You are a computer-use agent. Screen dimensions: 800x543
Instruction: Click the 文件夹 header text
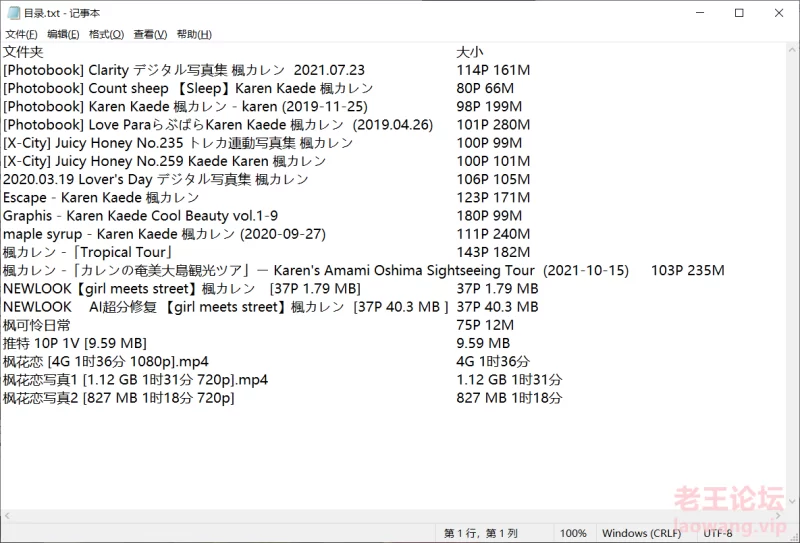23,52
